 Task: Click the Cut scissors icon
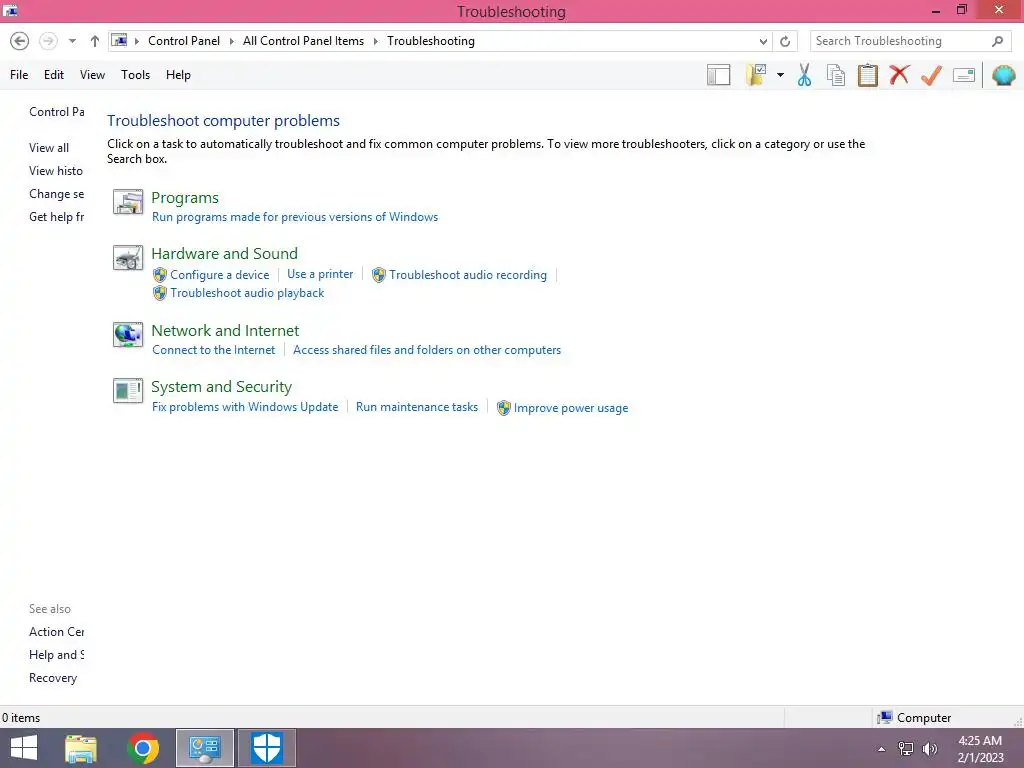point(805,75)
